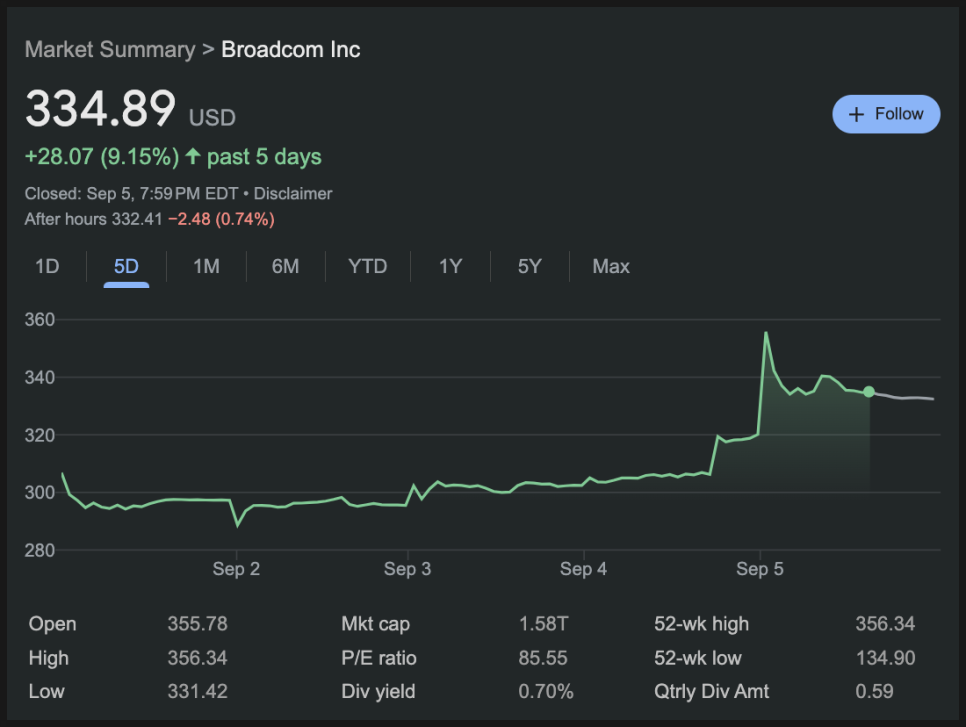966x727 pixels.
Task: Click the Div yield value 0.70%
Action: (x=546, y=691)
